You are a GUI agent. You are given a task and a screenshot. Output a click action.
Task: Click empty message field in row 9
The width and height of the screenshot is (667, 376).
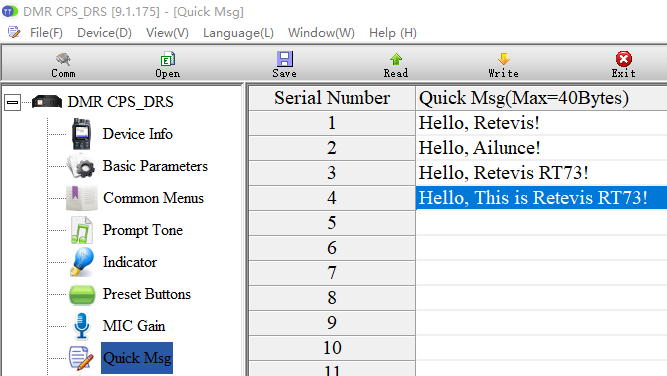coord(541,323)
